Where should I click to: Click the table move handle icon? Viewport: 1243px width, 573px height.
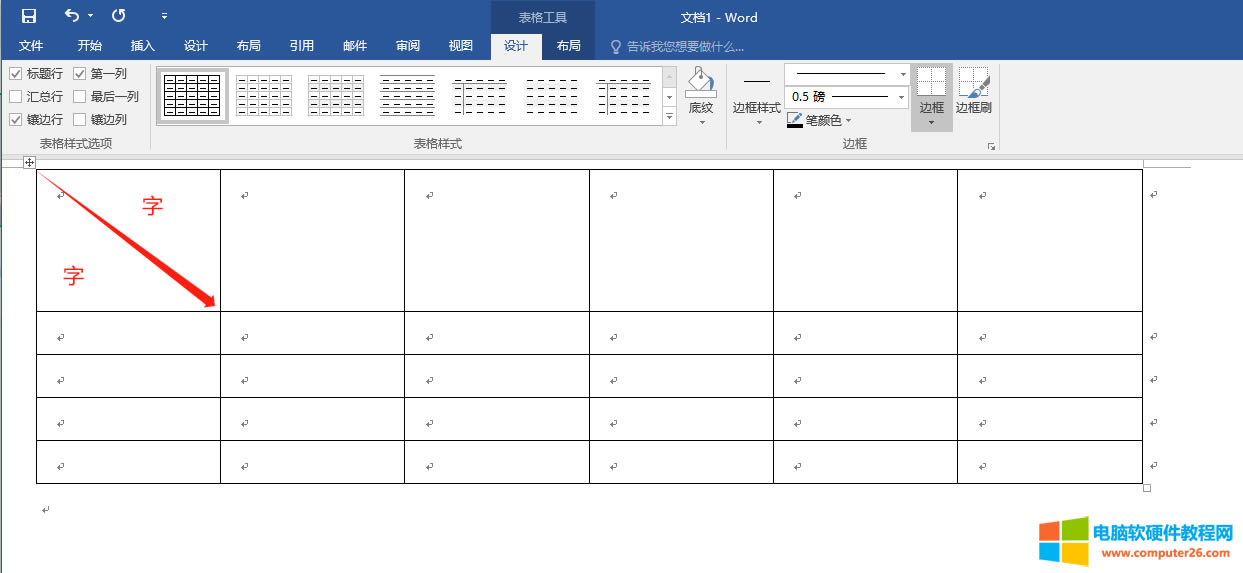(29, 162)
